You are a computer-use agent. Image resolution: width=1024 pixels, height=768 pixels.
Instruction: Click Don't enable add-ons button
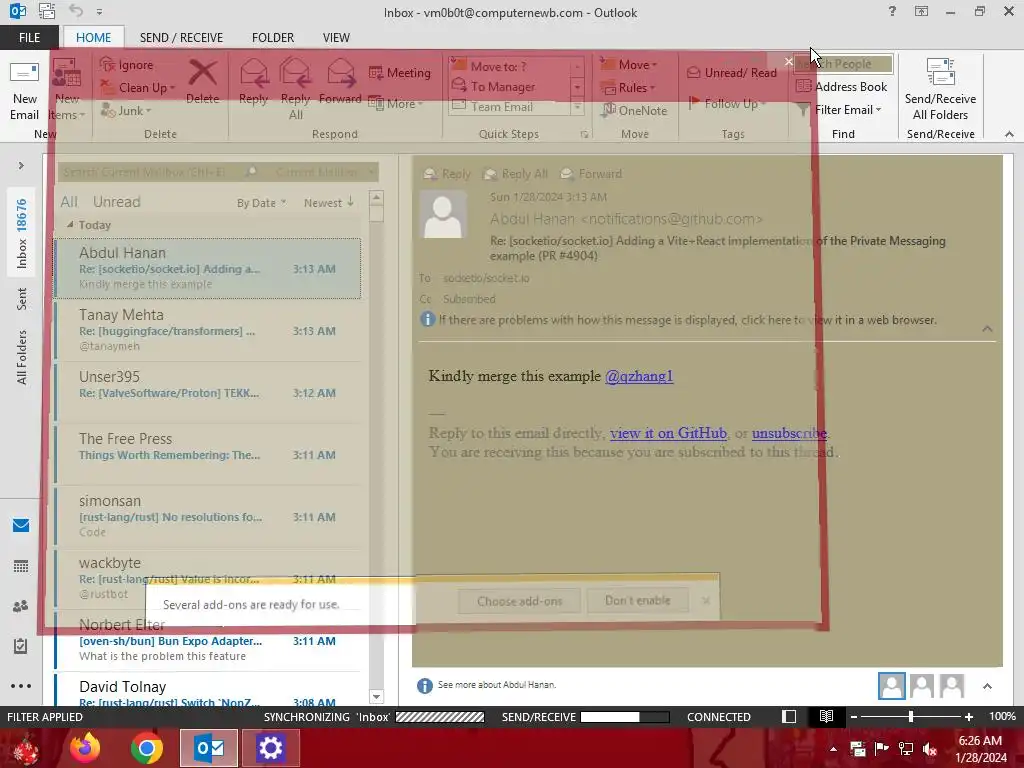[x=637, y=600]
